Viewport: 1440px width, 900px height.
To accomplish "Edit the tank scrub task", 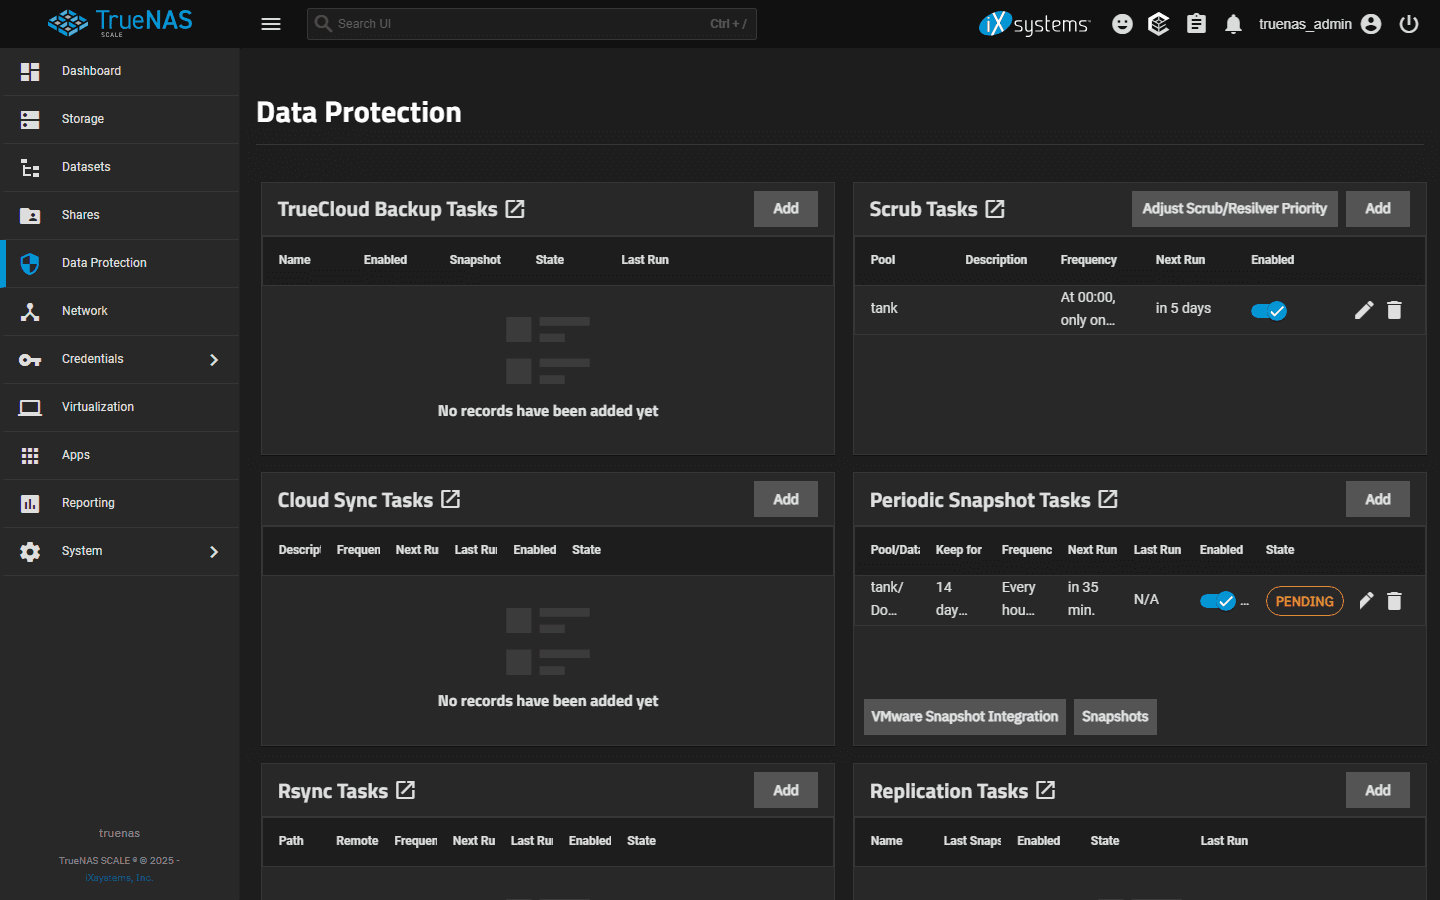I will coord(1364,310).
